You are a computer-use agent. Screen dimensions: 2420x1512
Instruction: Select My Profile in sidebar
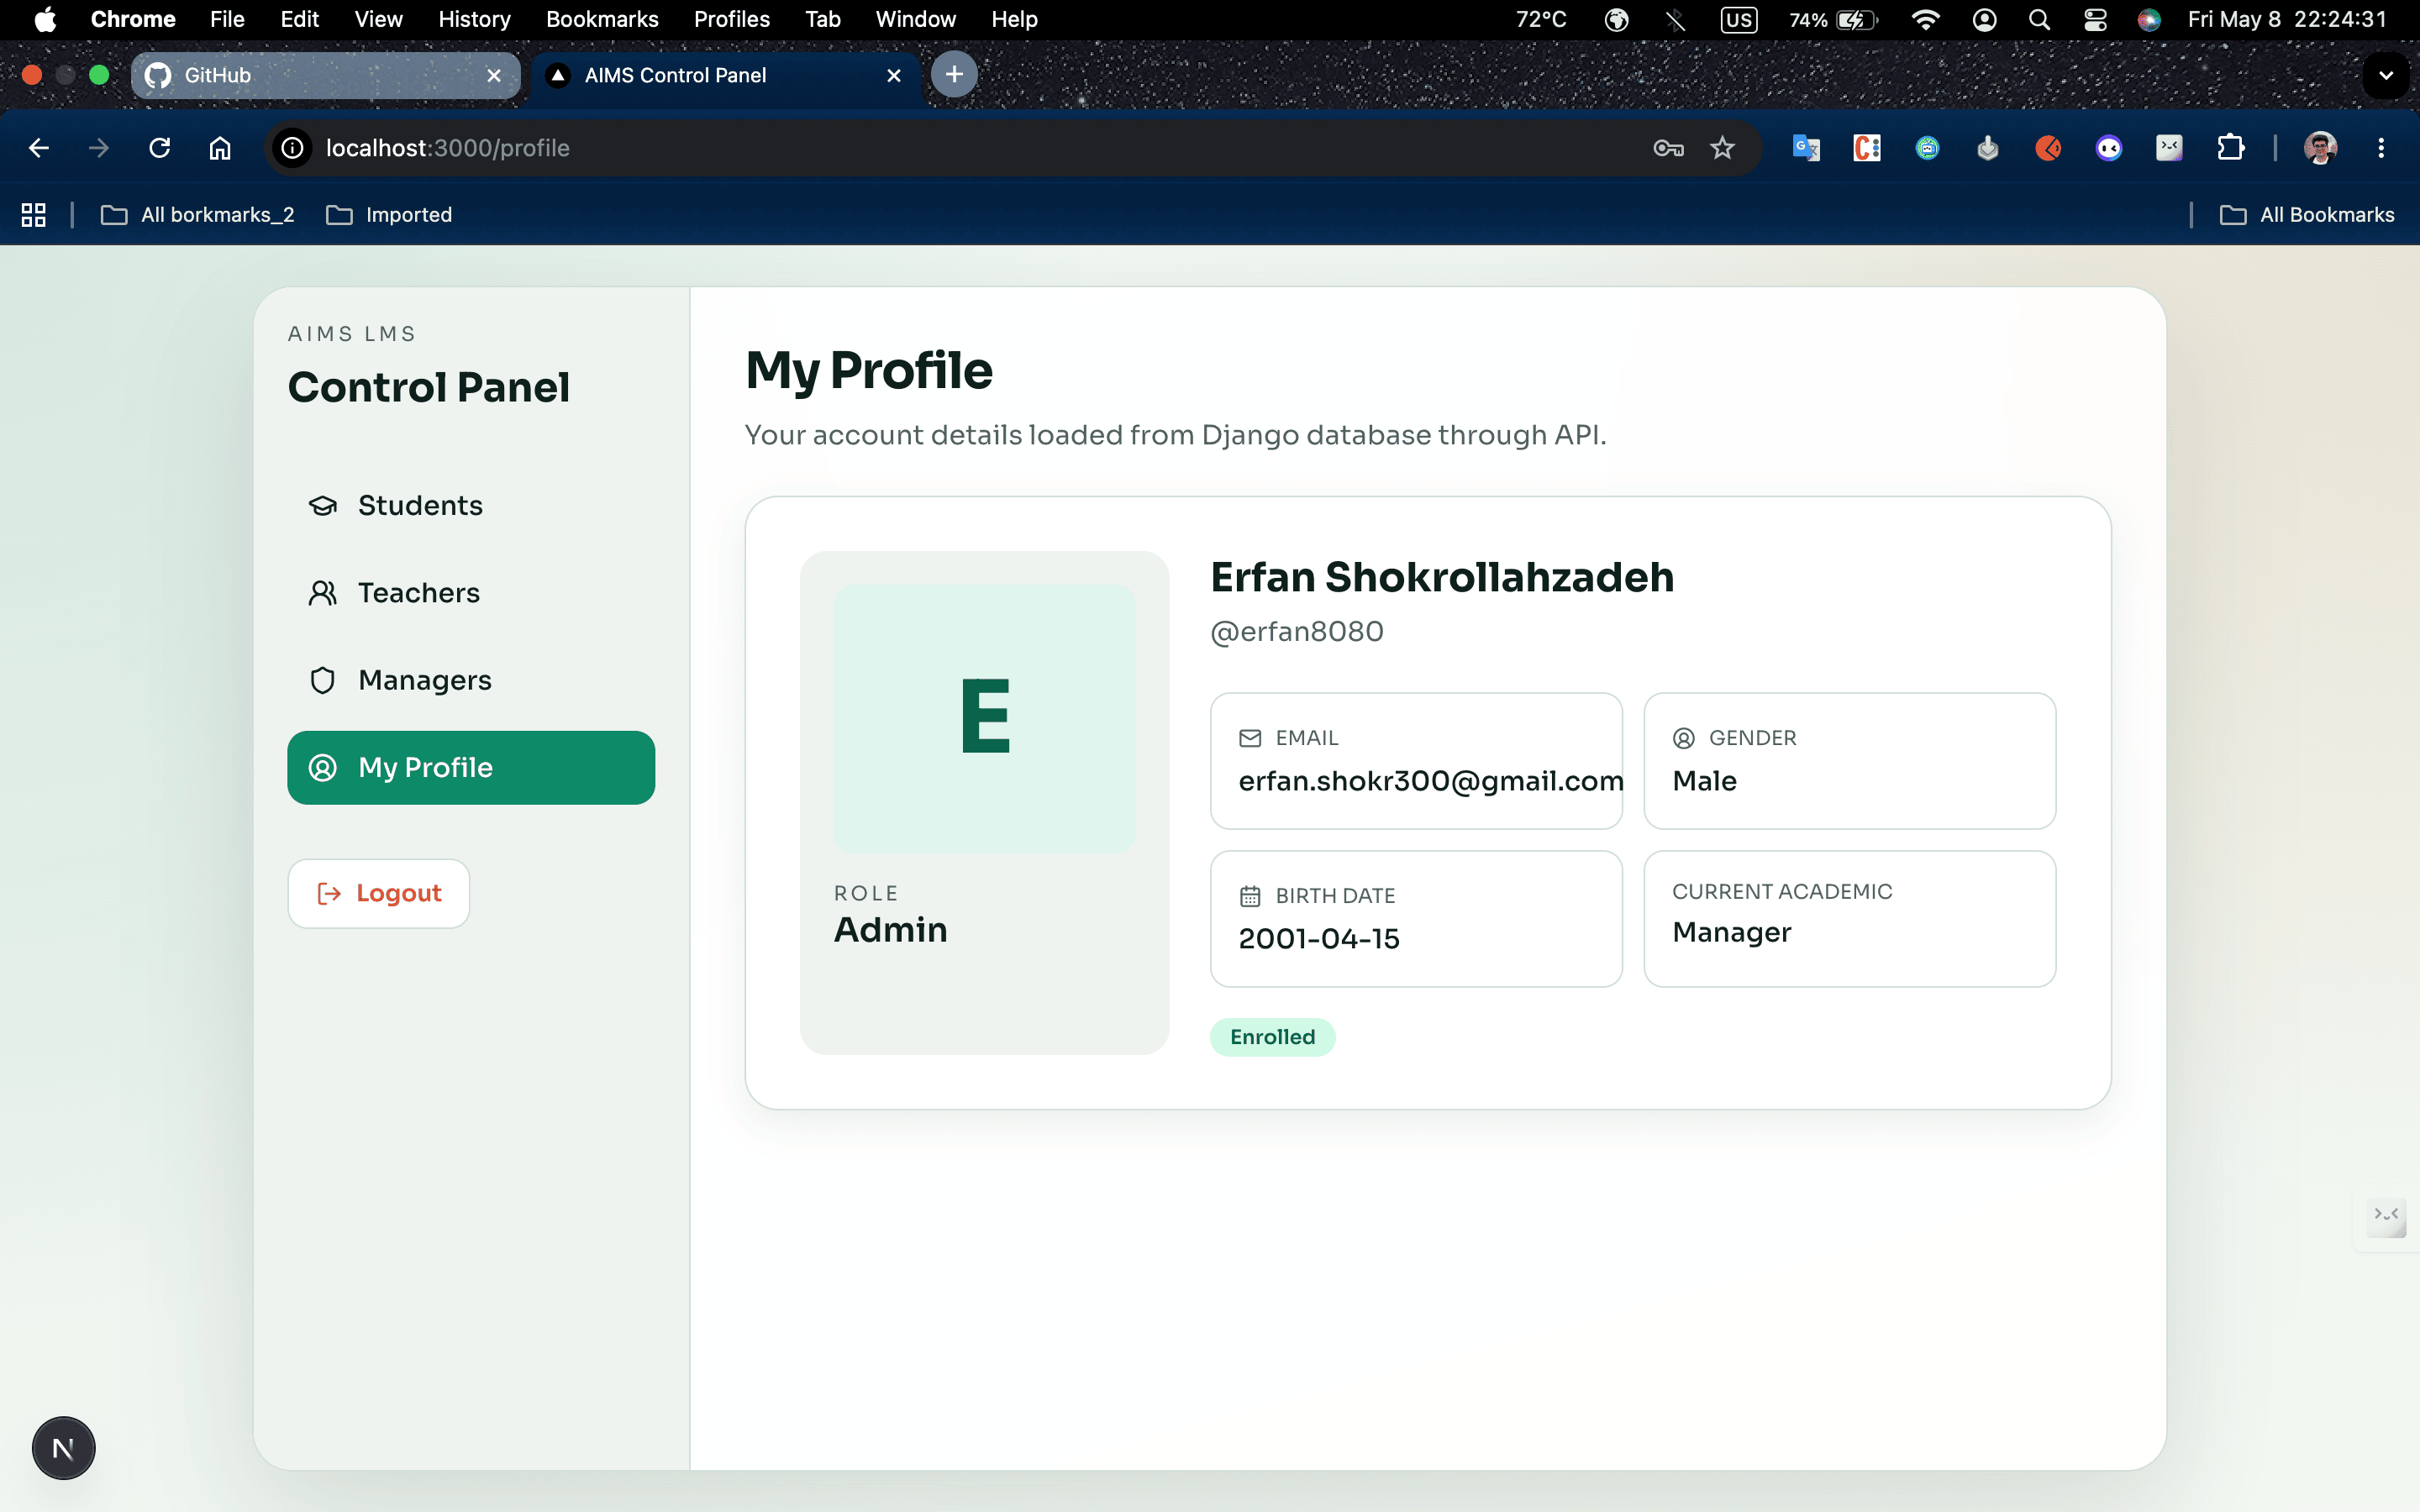click(x=471, y=767)
